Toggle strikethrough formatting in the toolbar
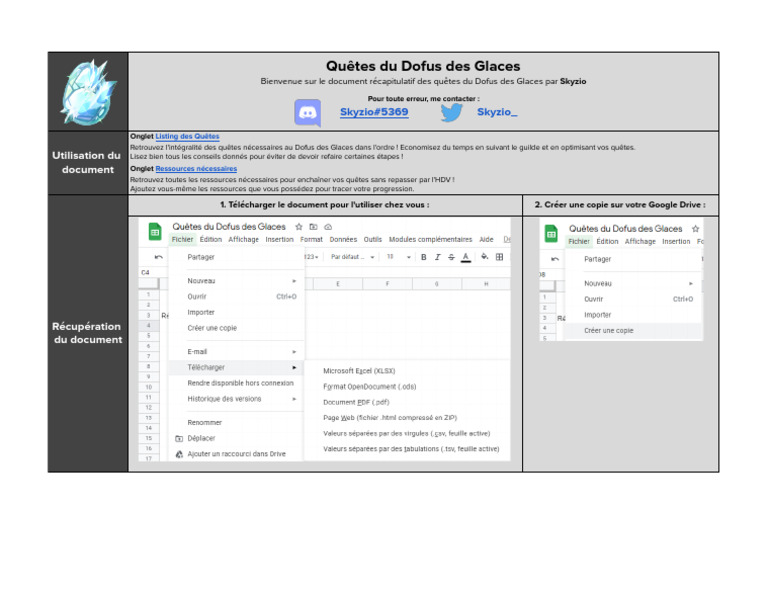 point(451,257)
